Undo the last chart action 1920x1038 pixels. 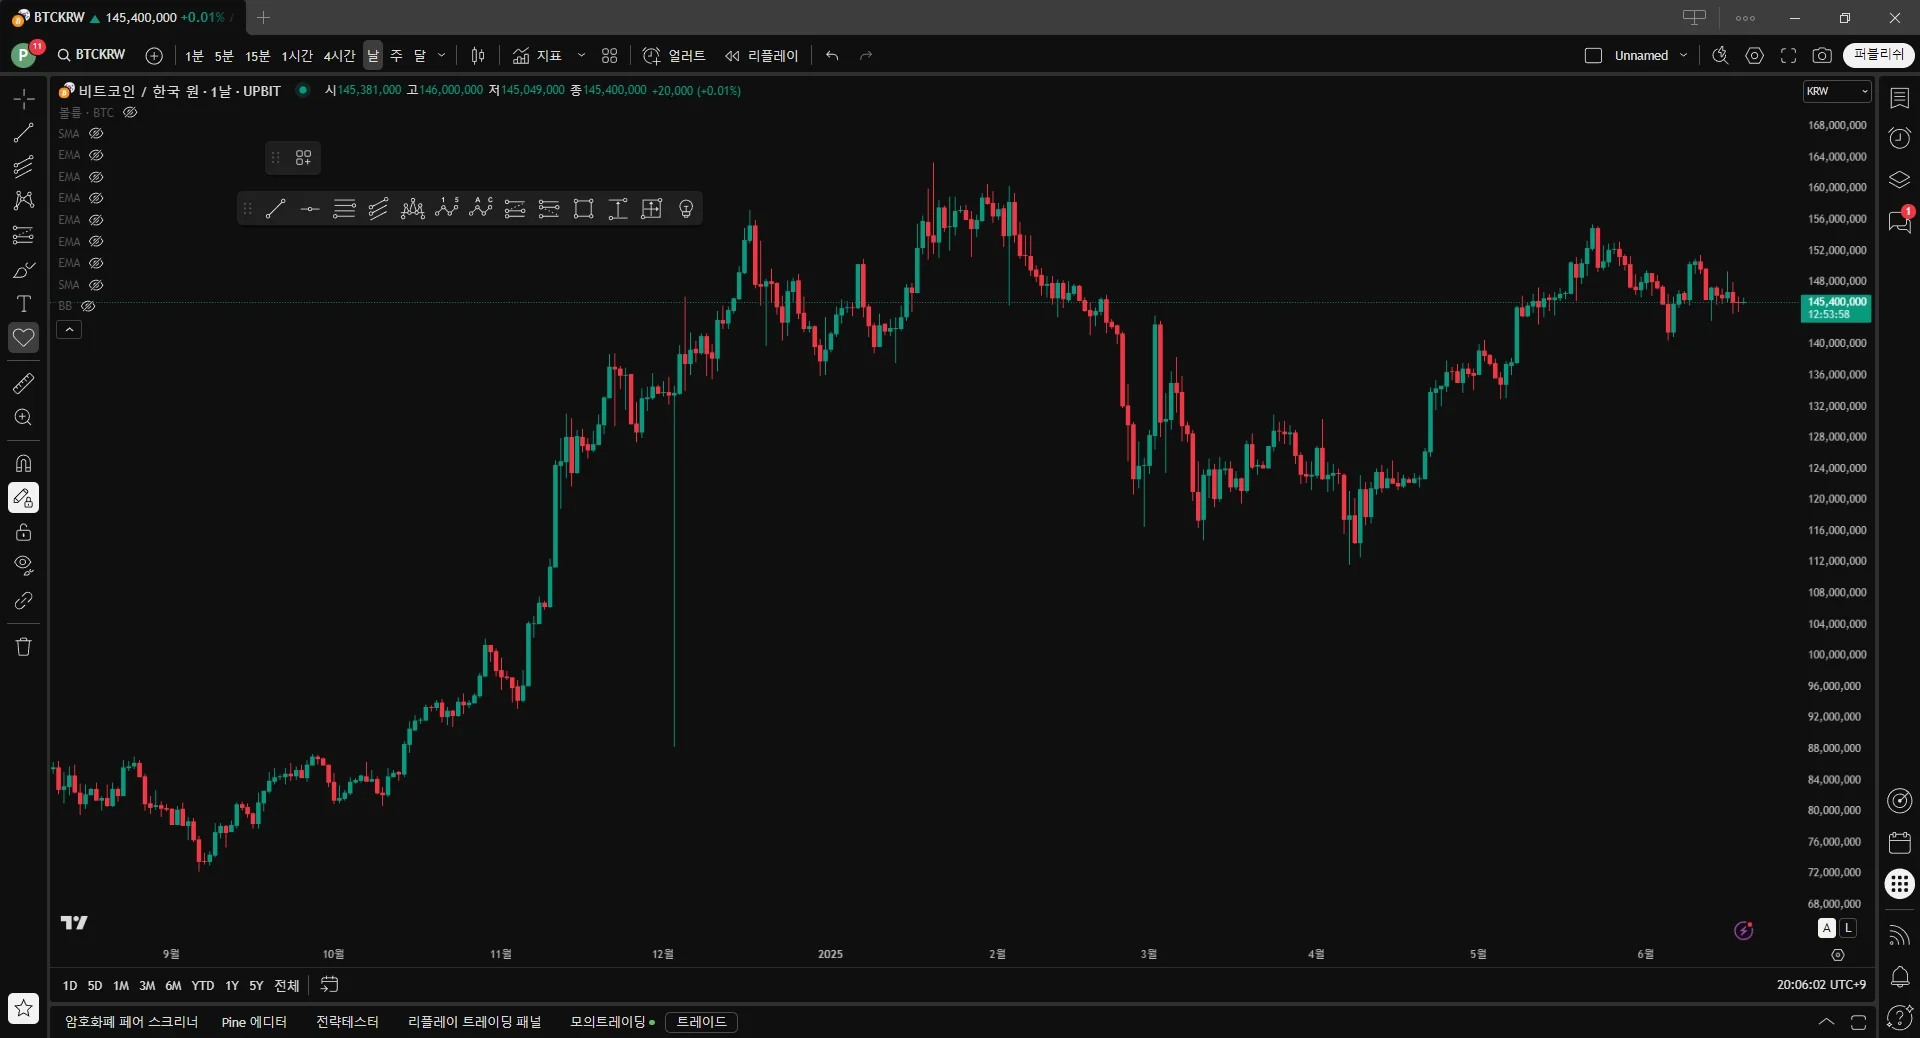832,56
